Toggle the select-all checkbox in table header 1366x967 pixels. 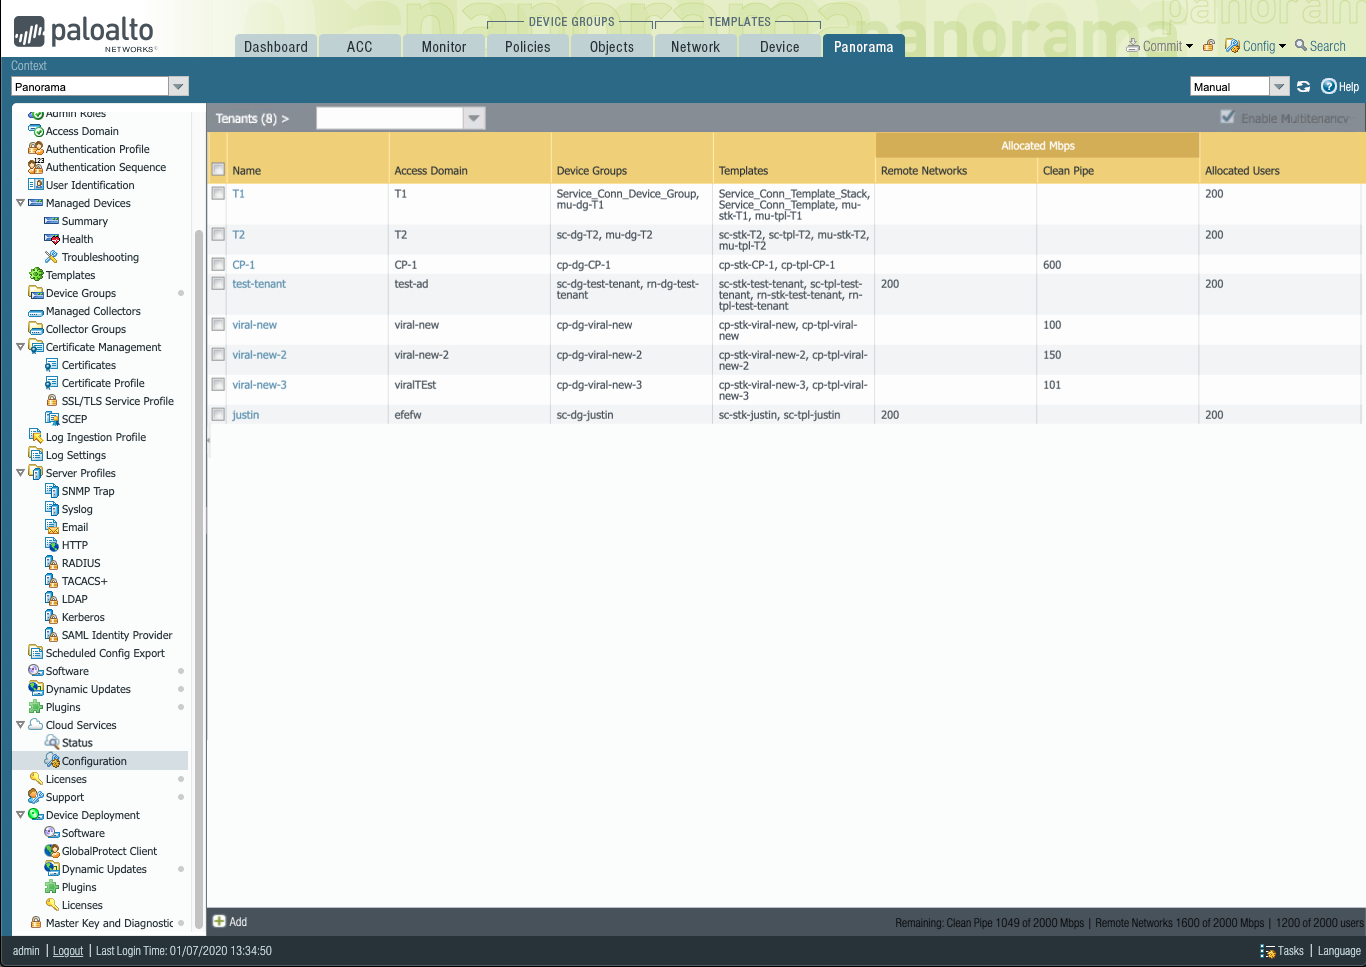coord(218,170)
